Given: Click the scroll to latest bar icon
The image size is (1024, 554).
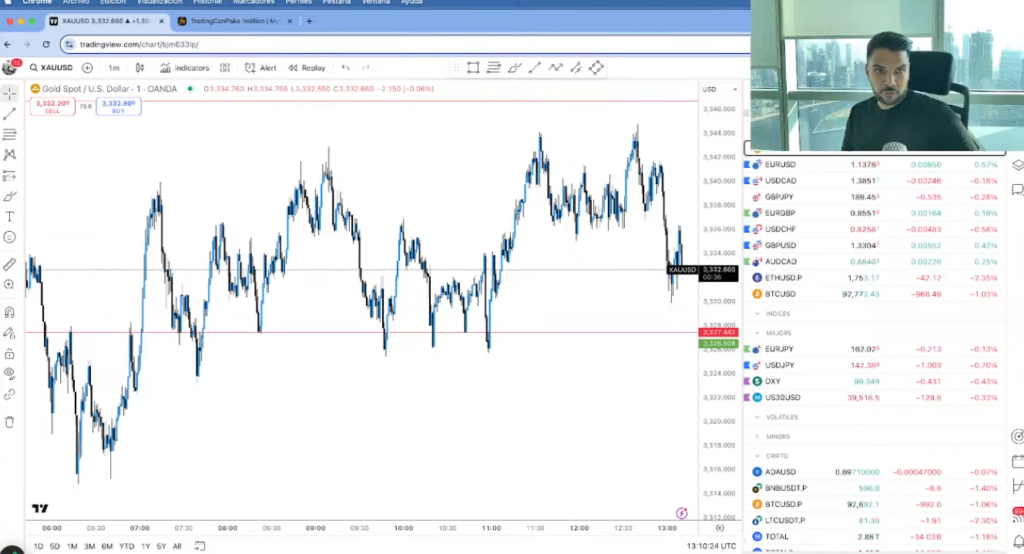Looking at the screenshot, I should point(720,528).
